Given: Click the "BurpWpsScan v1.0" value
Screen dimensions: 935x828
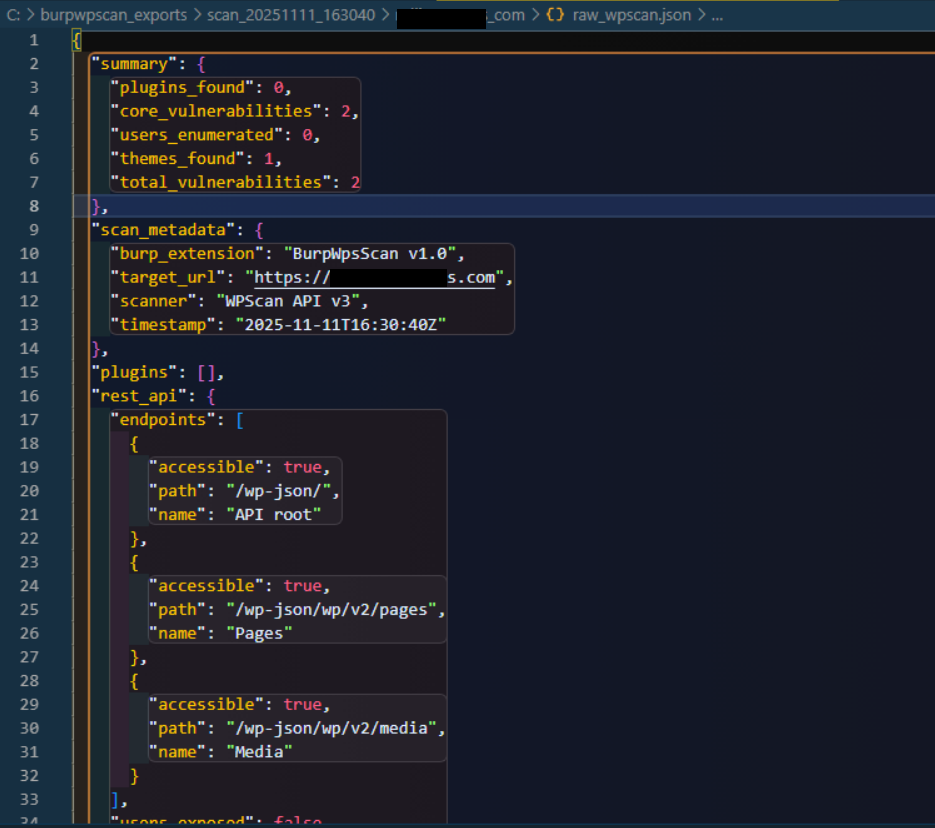Looking at the screenshot, I should click(x=369, y=254).
